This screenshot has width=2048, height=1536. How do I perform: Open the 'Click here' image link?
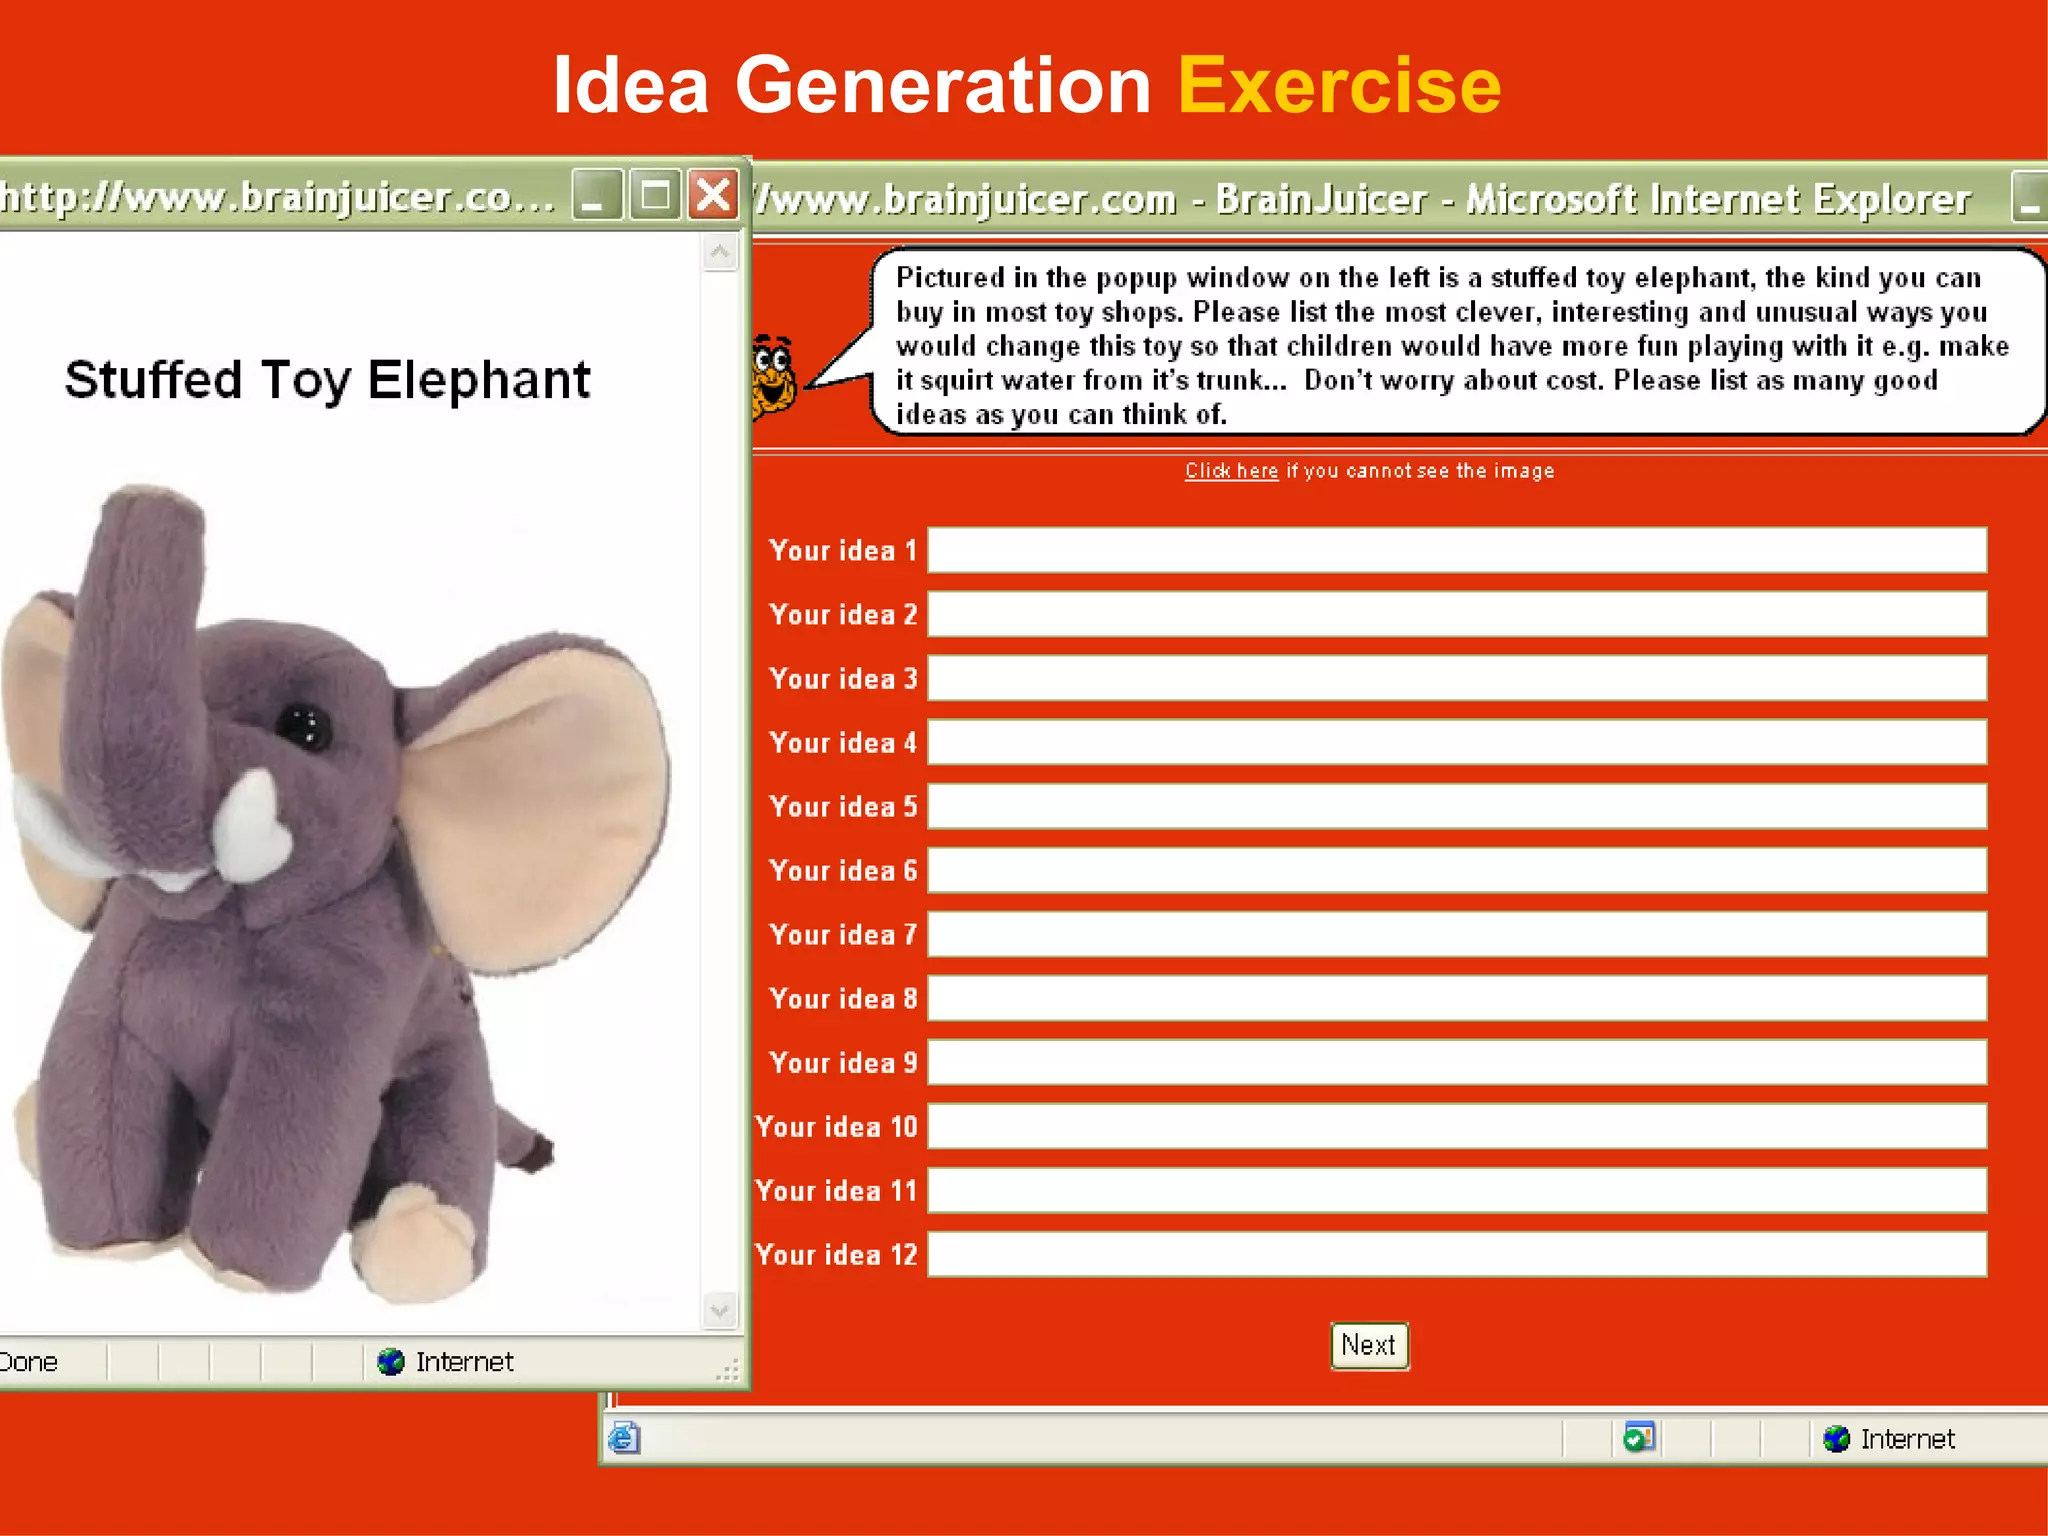click(1231, 471)
